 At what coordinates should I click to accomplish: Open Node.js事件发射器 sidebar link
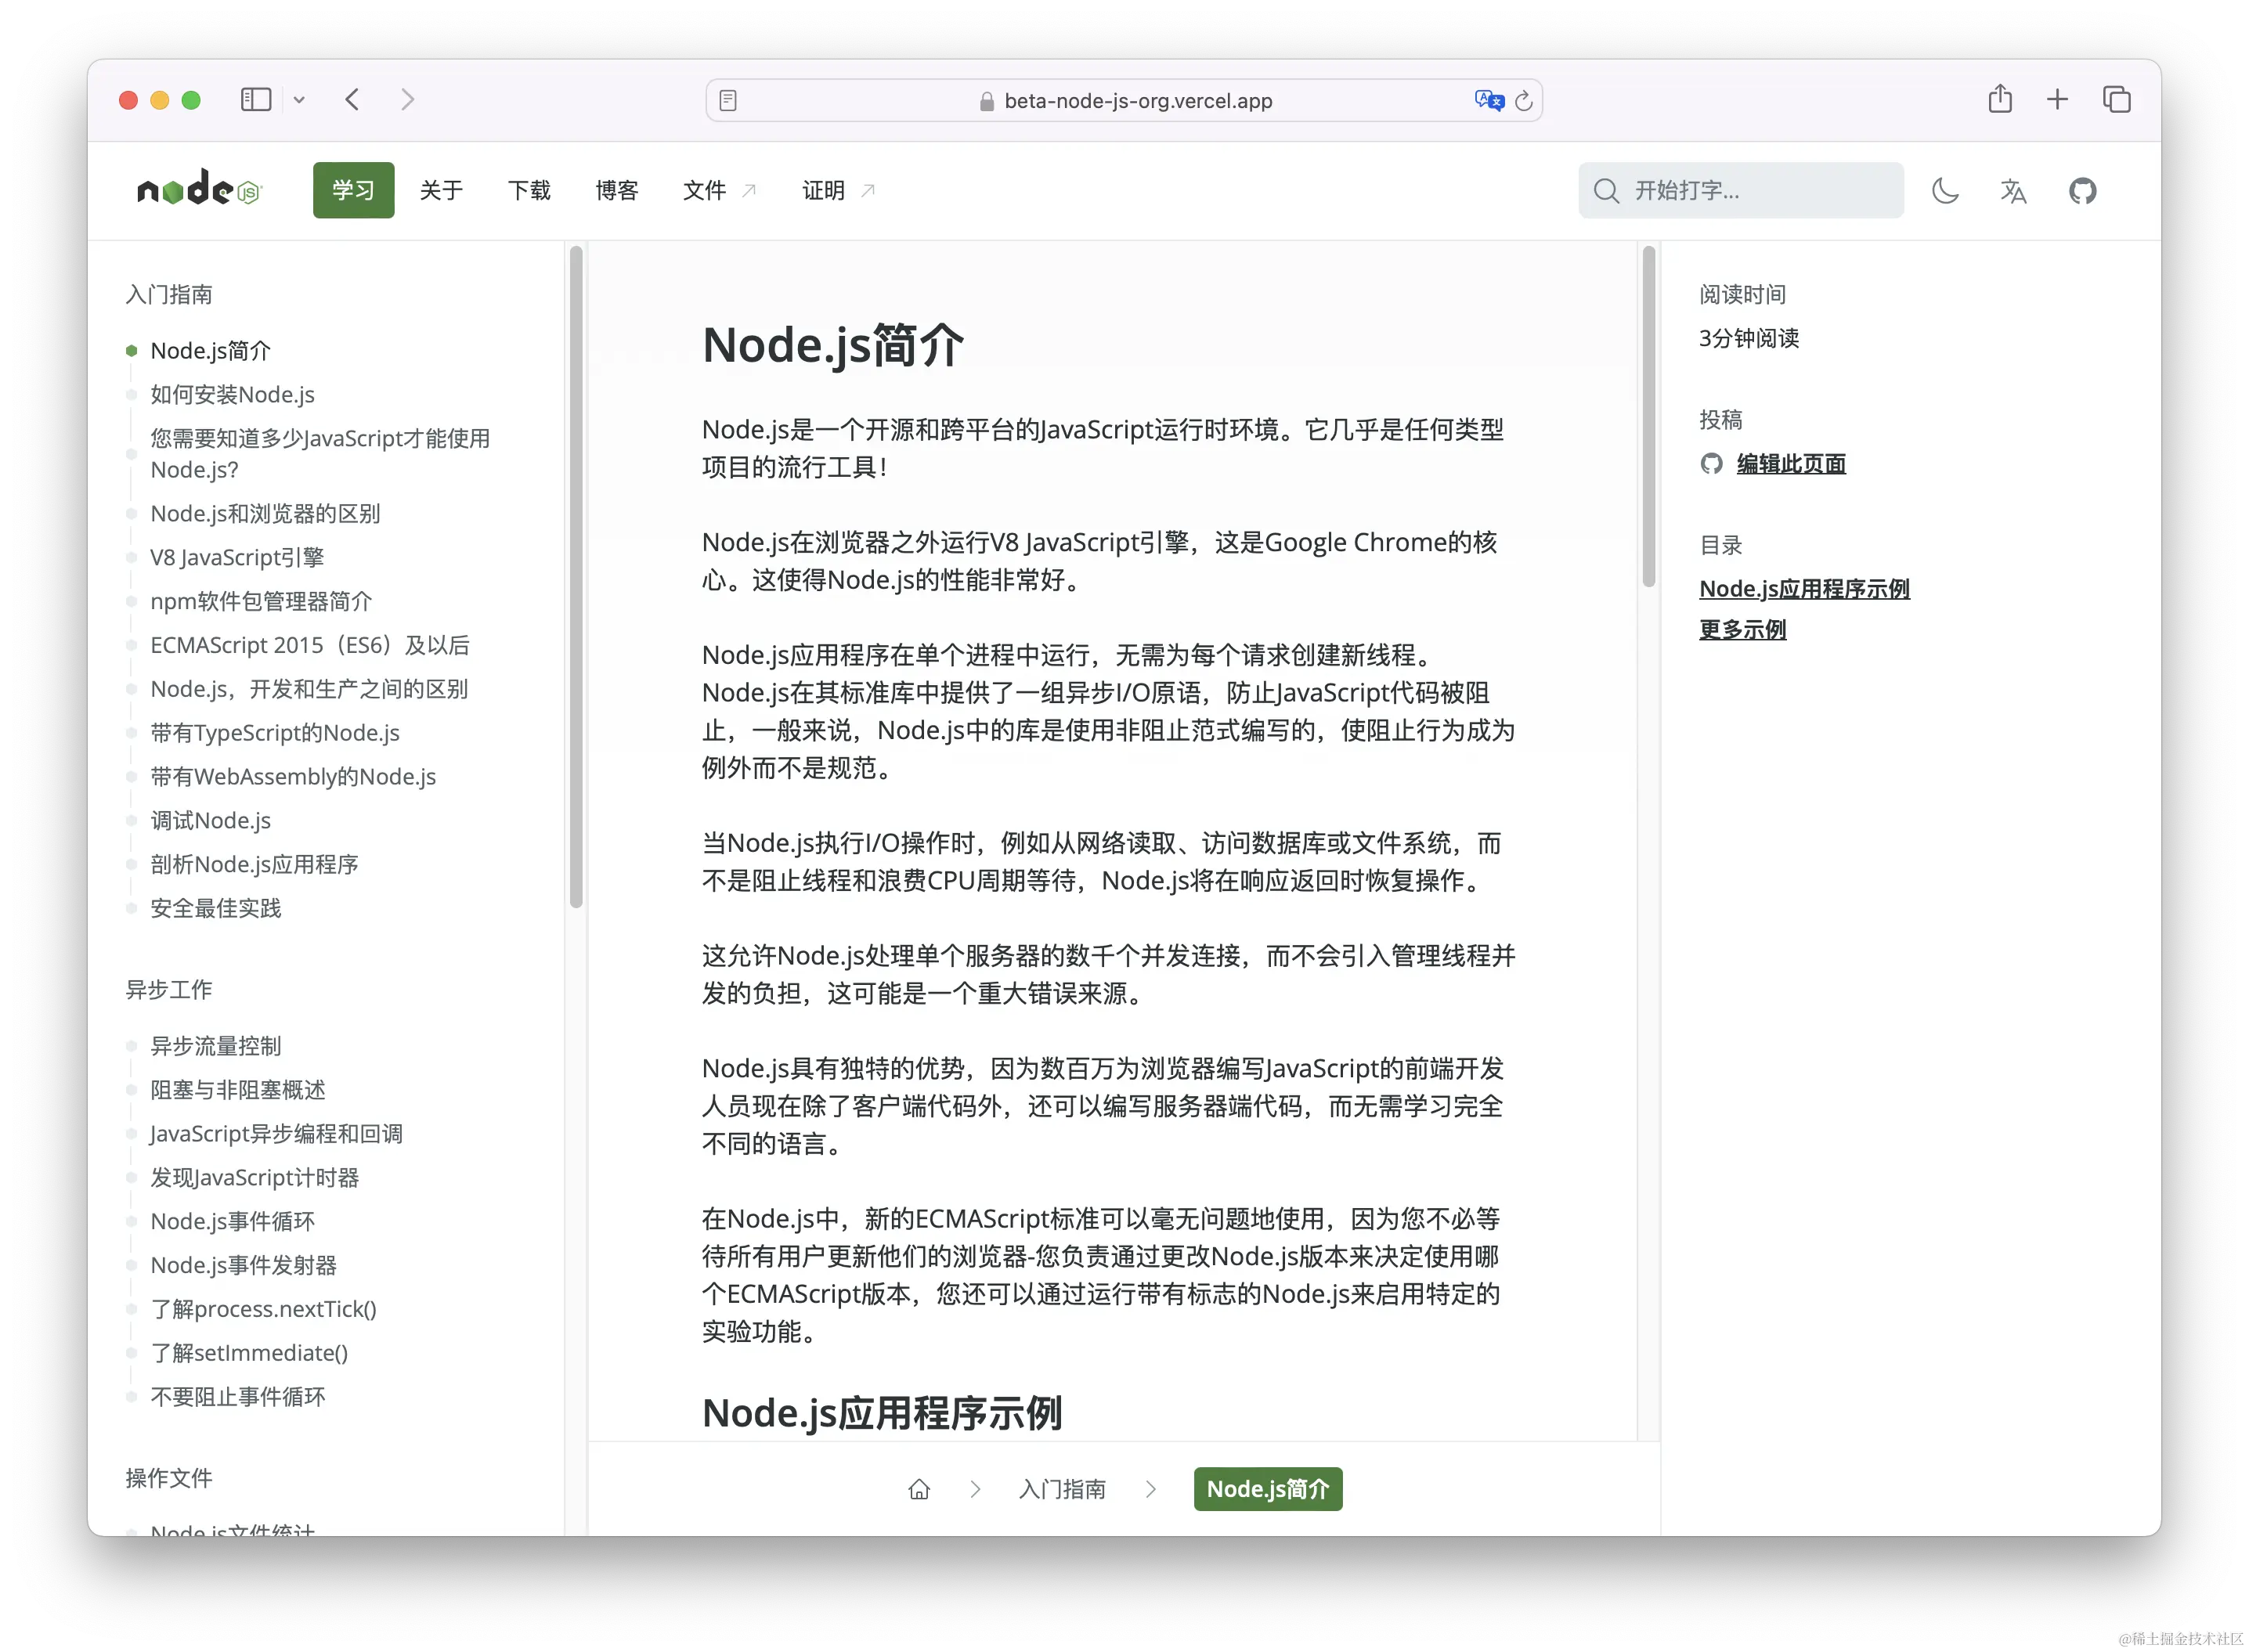[243, 1266]
